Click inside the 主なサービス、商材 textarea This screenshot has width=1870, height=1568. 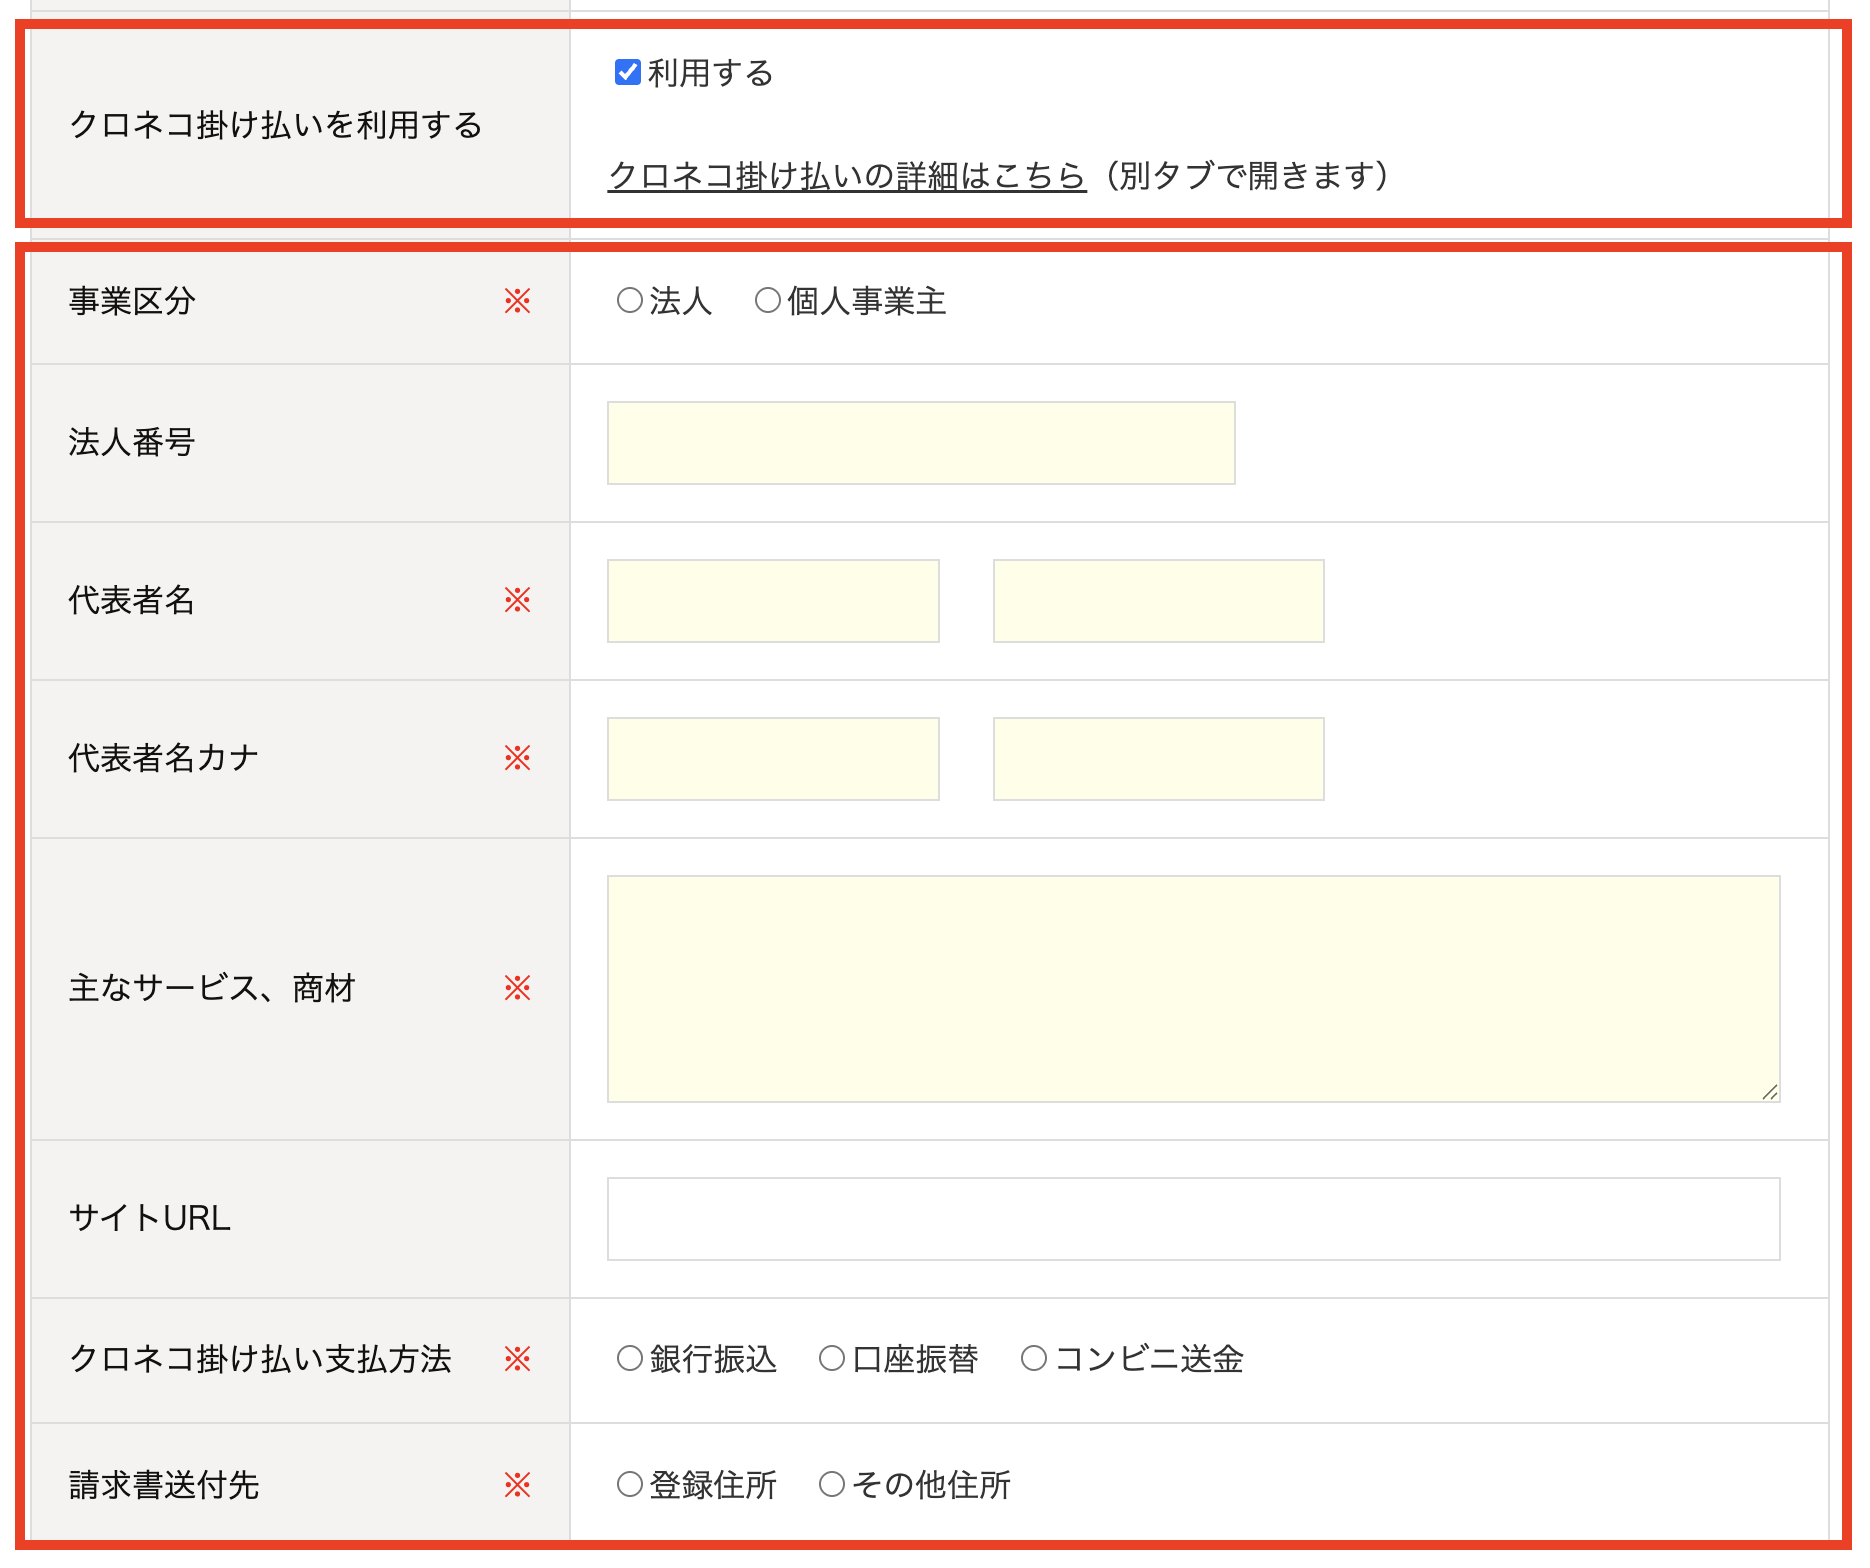coord(1190,990)
